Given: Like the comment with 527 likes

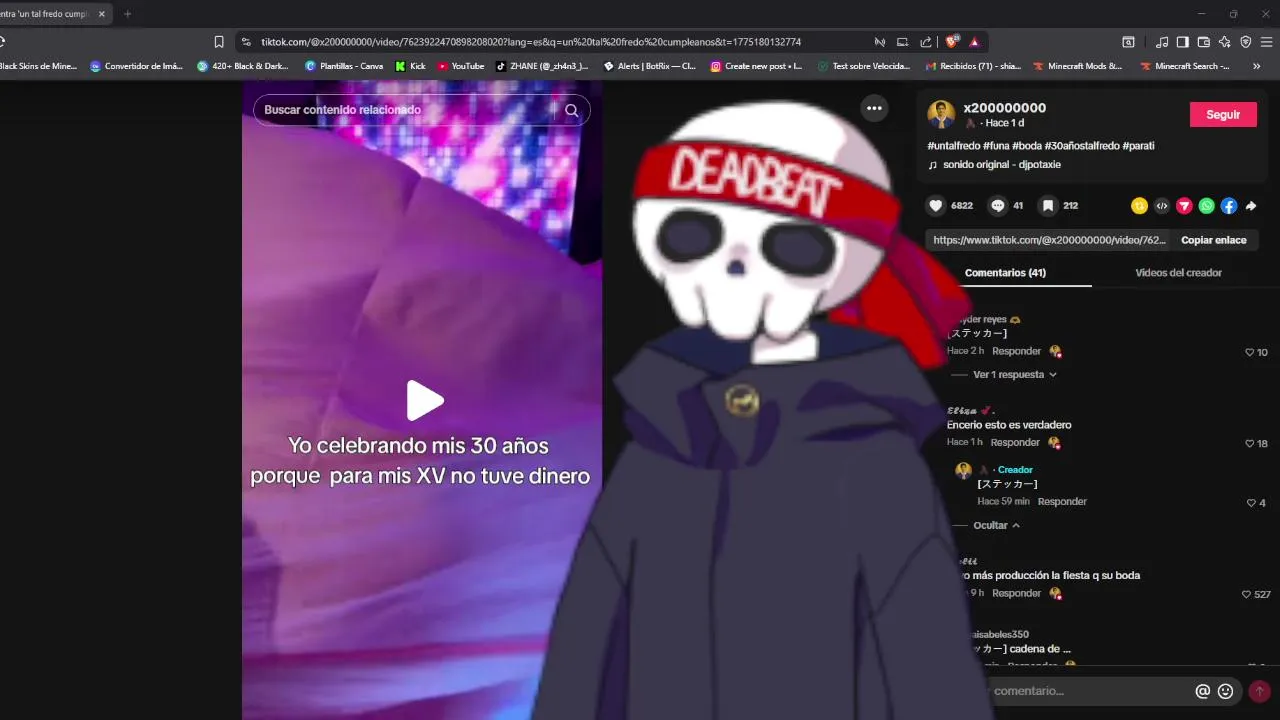Looking at the screenshot, I should click(1246, 595).
